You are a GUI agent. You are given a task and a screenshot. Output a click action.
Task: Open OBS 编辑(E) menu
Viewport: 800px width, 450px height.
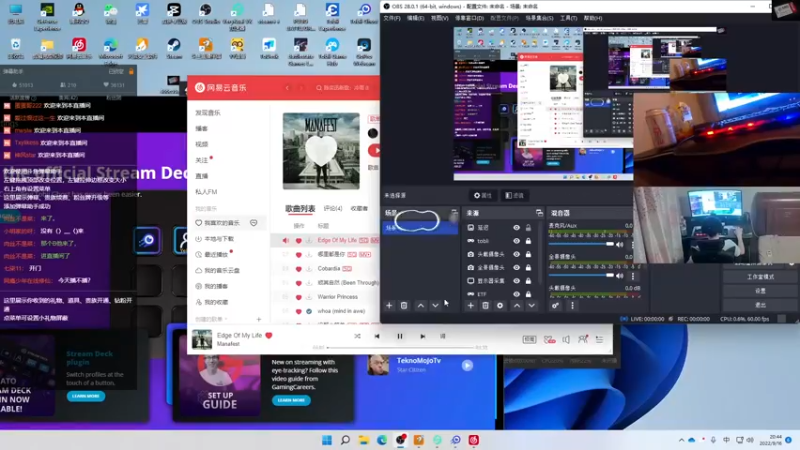click(x=415, y=18)
